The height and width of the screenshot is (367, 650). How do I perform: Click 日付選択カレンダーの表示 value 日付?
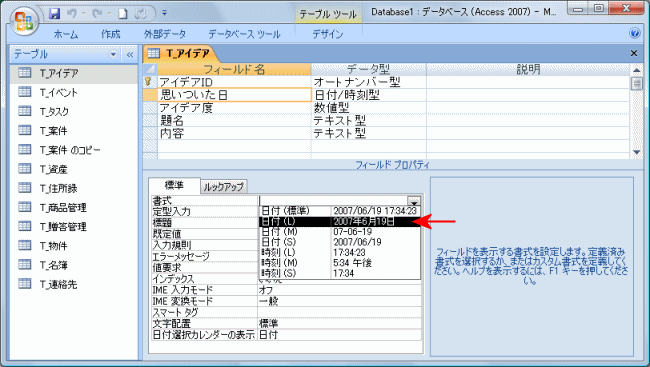[339, 335]
